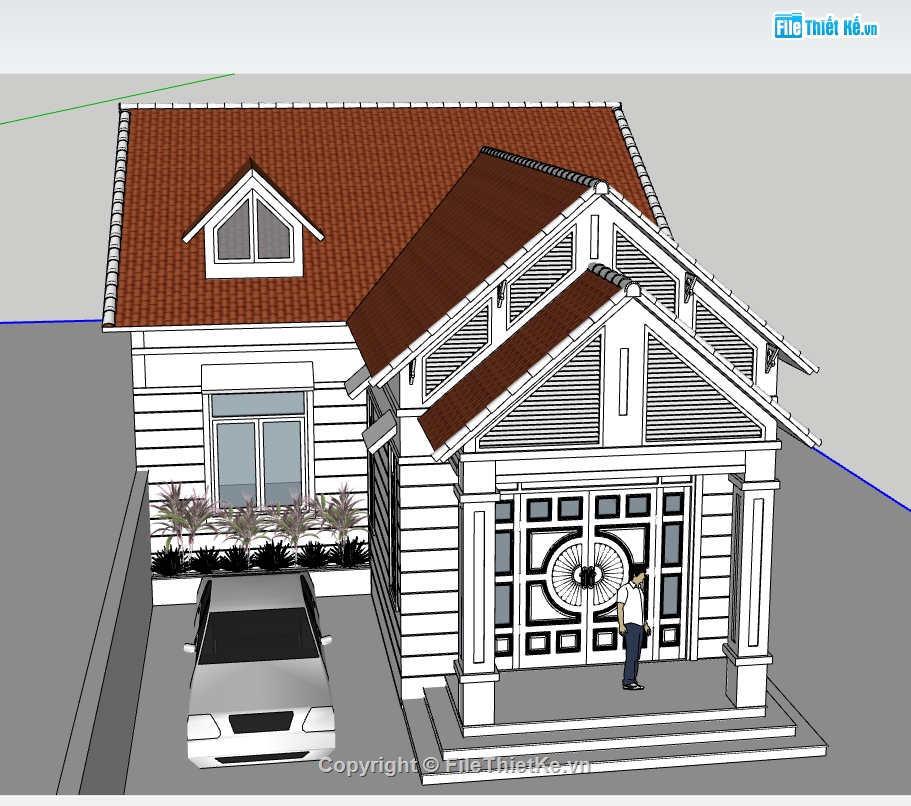The width and height of the screenshot is (911, 806).
Task: Select the left porch column
Action: (x=479, y=590)
